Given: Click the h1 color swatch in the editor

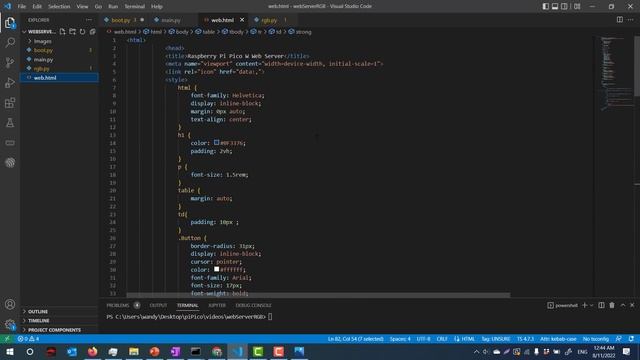Looking at the screenshot, I should pos(217,142).
